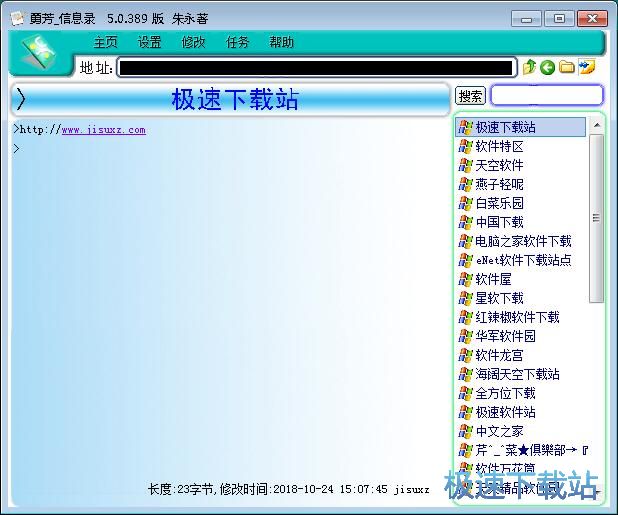
Task: Click the blue-arrow note icon at toolbar end
Action: (x=587, y=67)
